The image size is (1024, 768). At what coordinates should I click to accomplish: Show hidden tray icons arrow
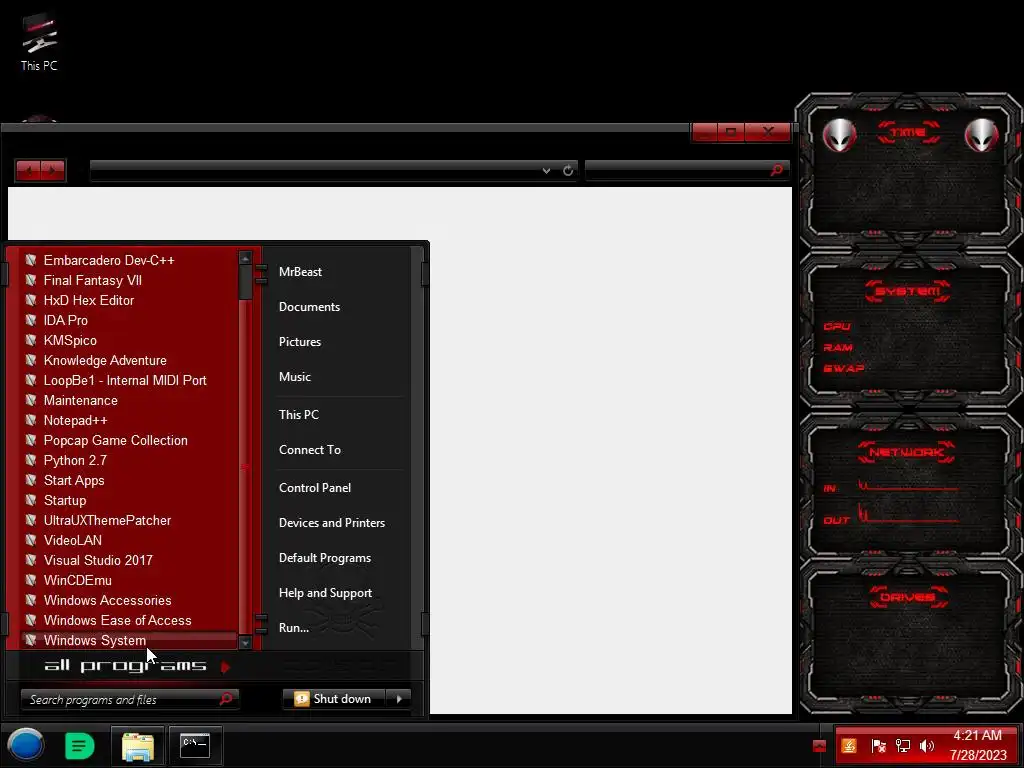point(820,746)
